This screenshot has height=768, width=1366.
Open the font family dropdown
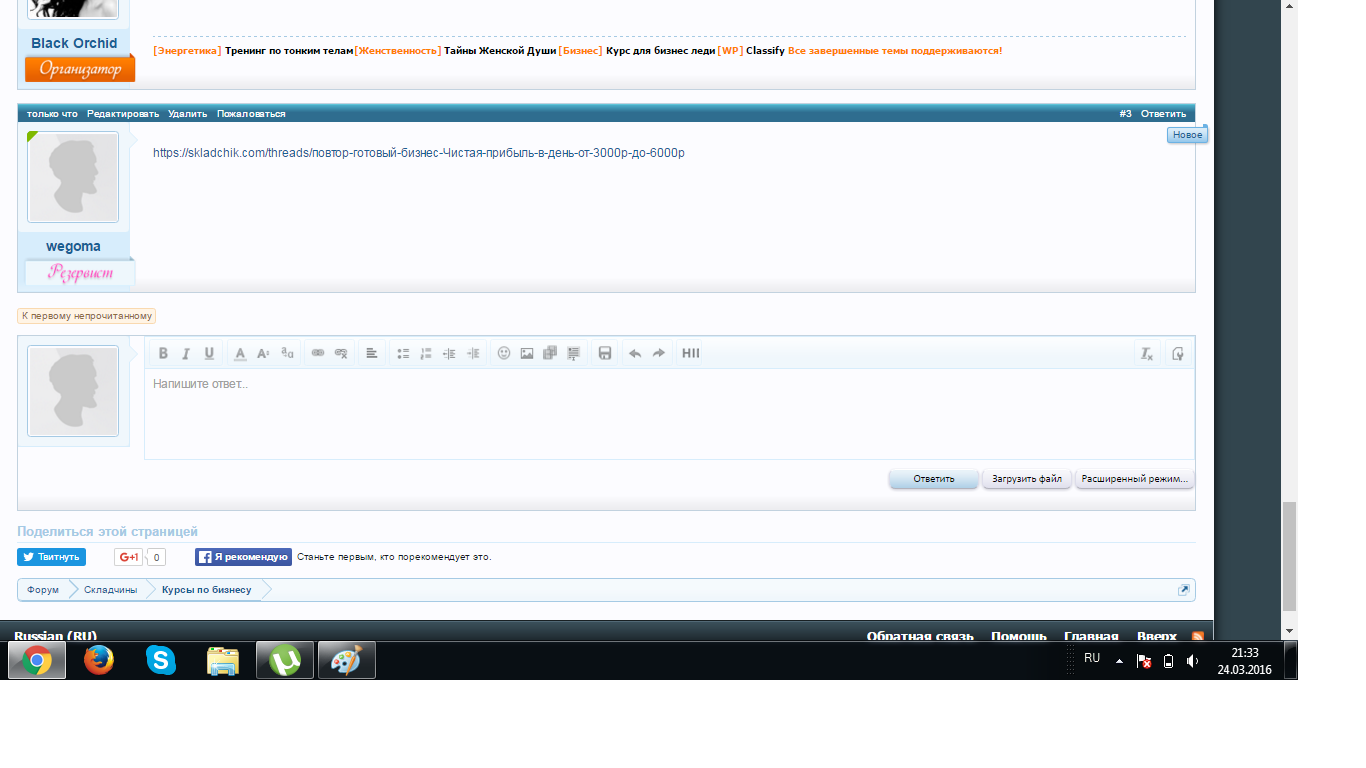coord(287,353)
